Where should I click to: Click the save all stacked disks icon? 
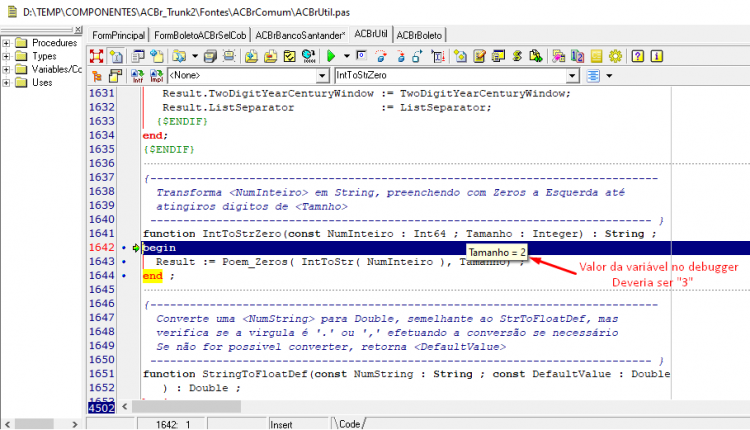[210, 56]
